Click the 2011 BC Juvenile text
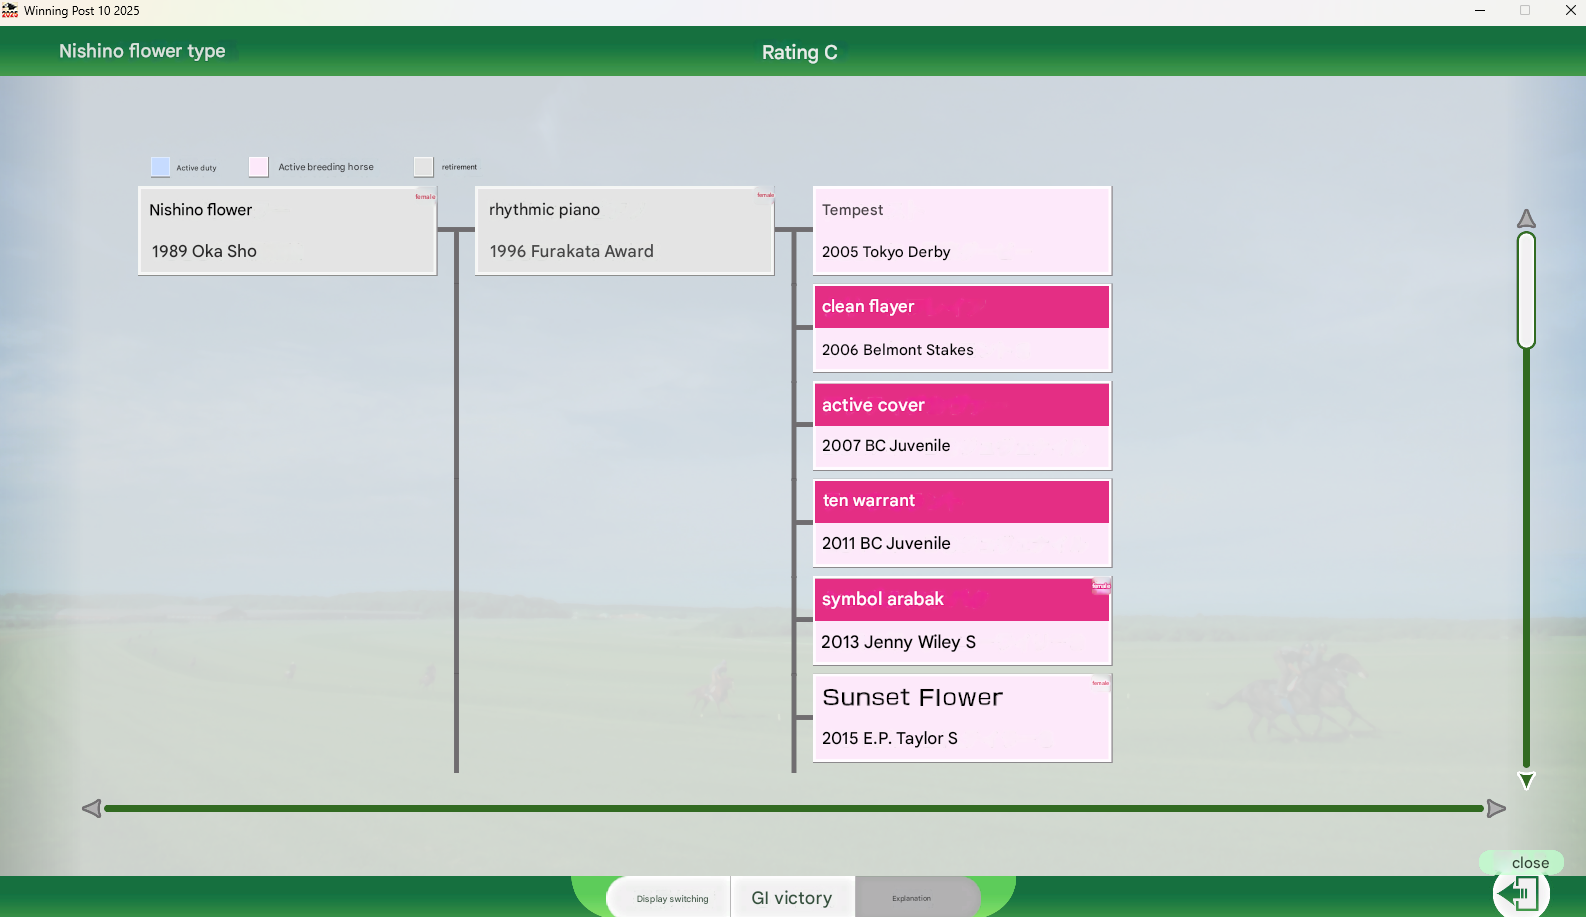The height and width of the screenshot is (917, 1586). tap(886, 543)
